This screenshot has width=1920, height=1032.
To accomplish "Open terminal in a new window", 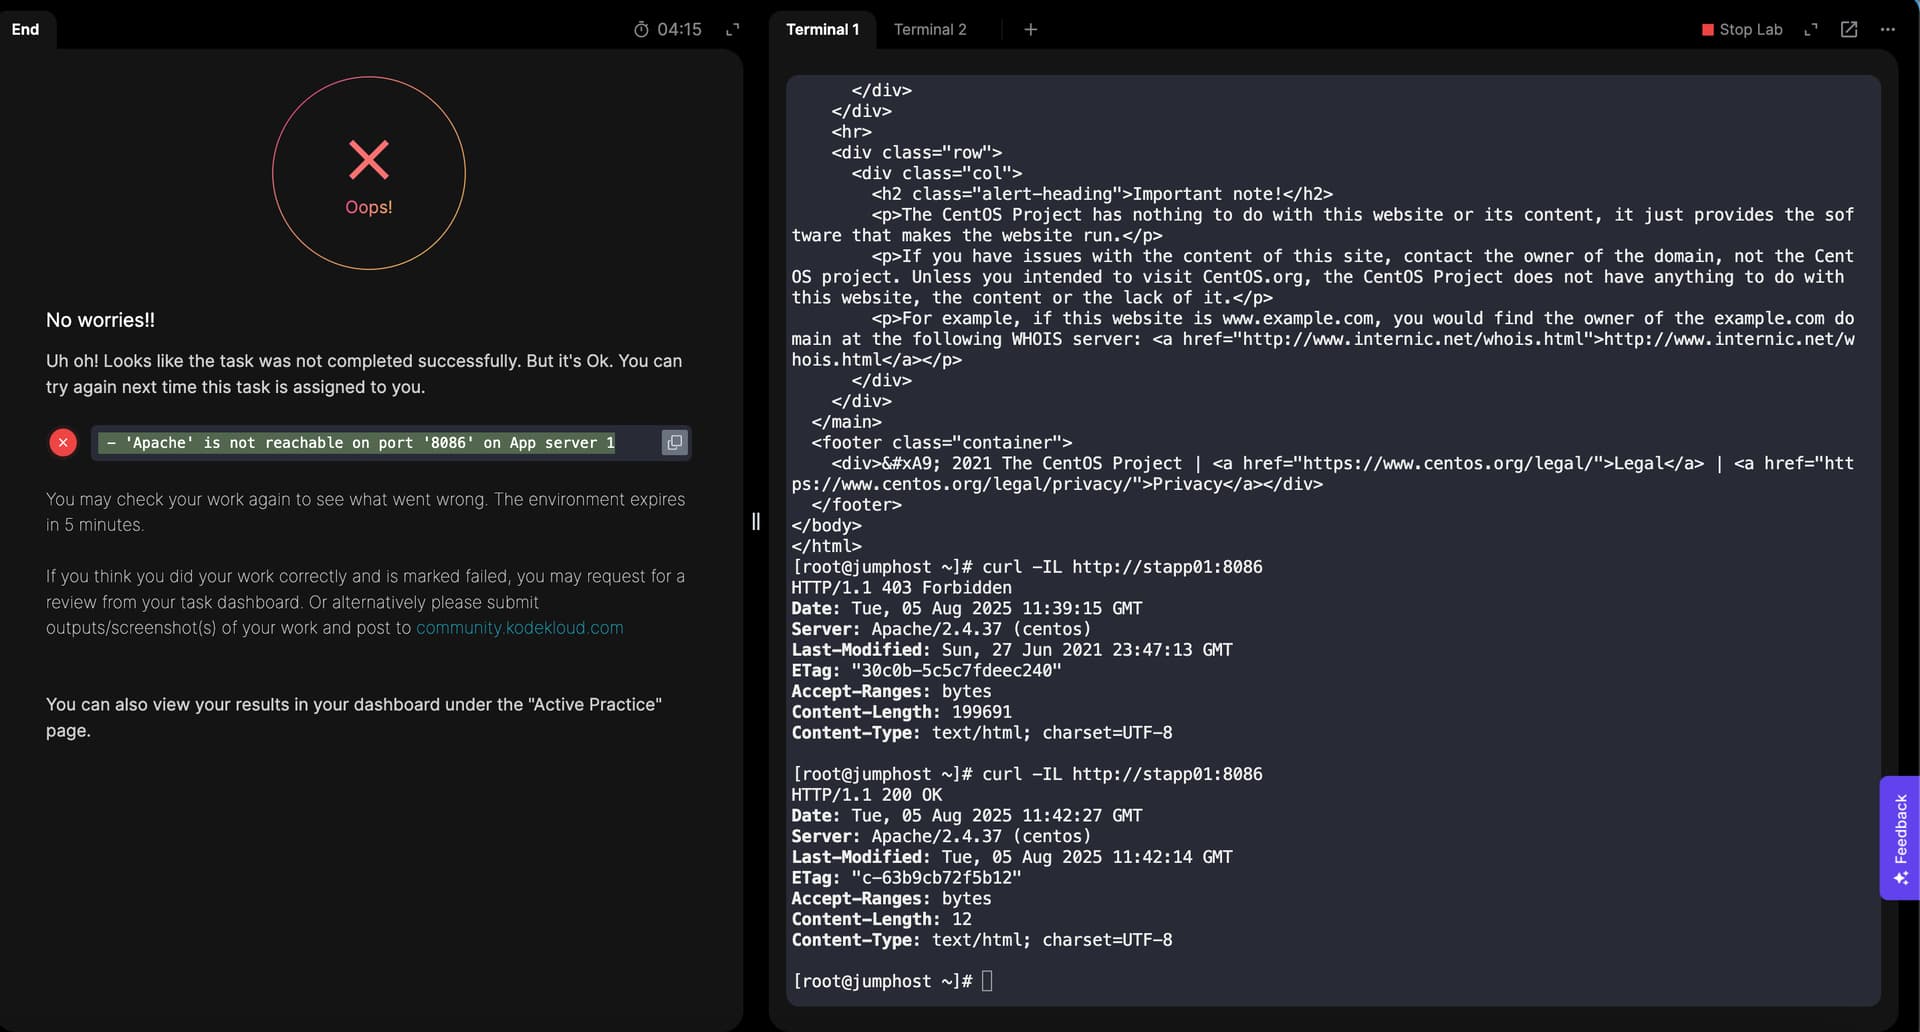I will 1849,30.
